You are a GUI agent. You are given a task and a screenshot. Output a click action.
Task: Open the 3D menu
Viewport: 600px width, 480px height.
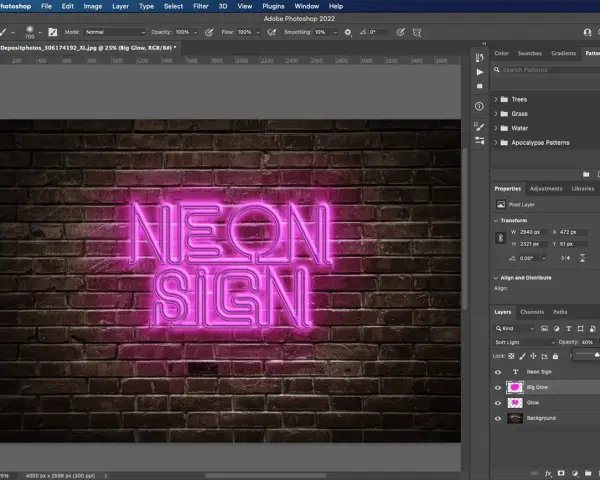[x=223, y=6]
